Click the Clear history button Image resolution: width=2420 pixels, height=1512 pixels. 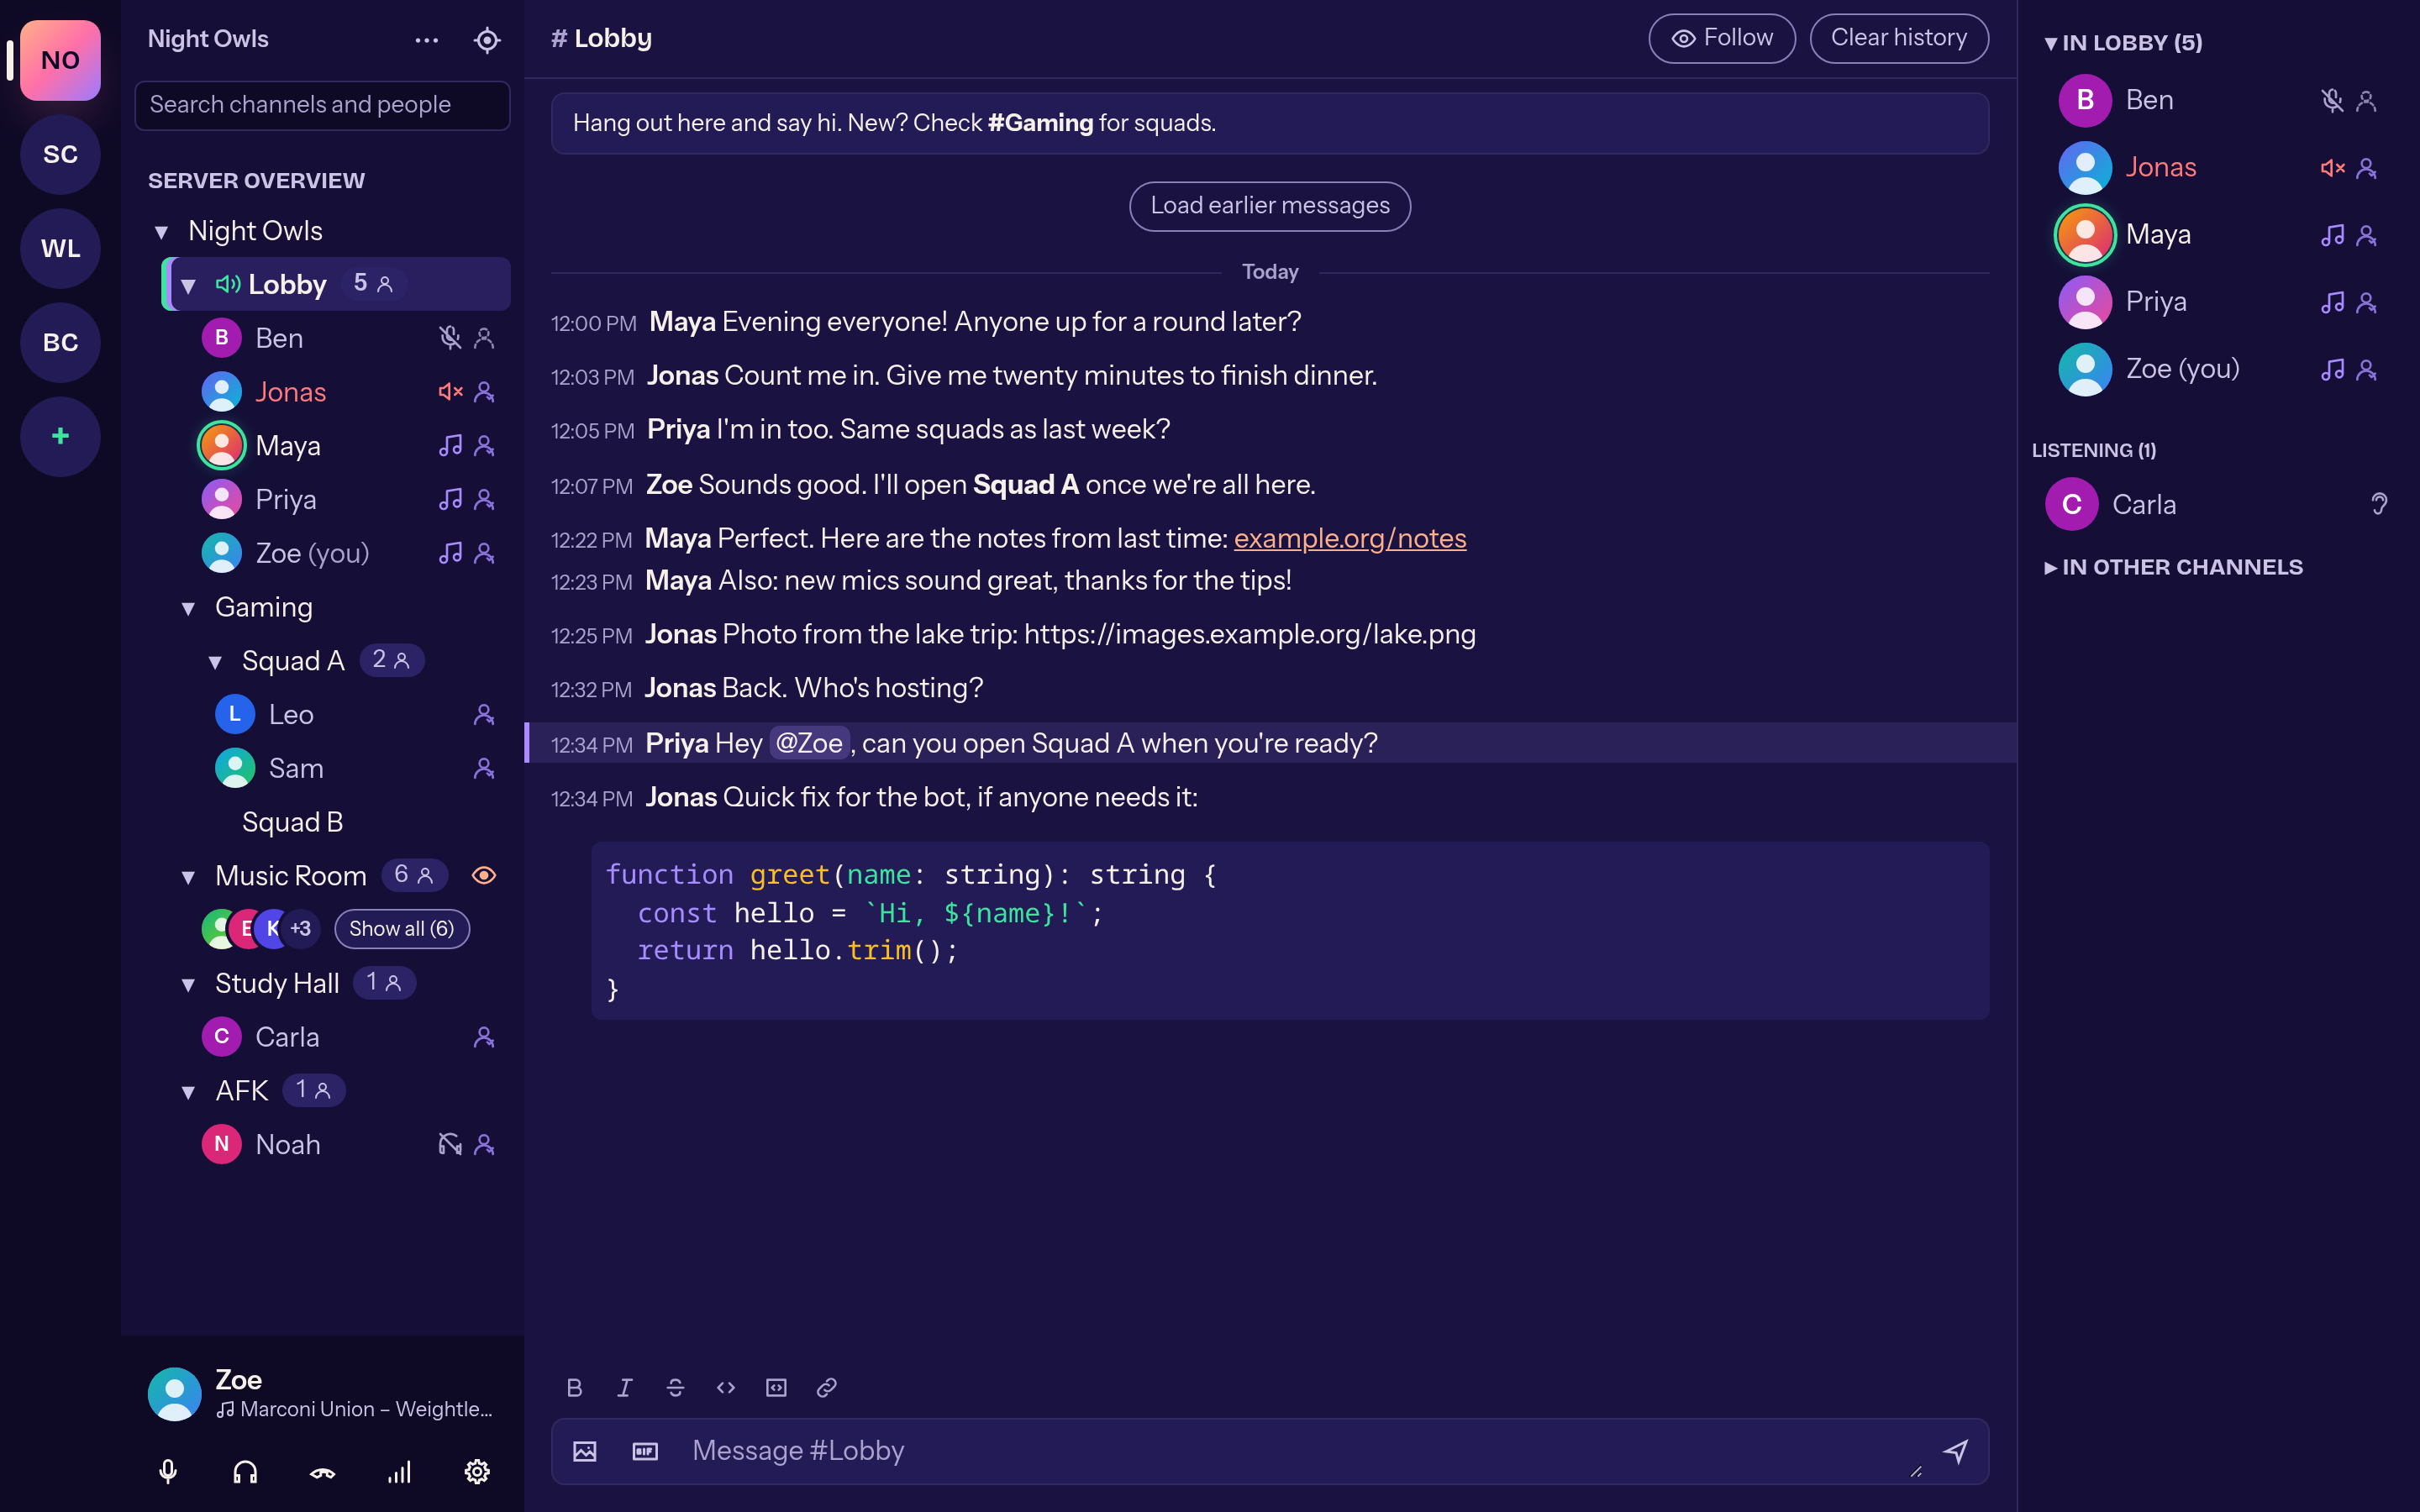[x=1899, y=38]
